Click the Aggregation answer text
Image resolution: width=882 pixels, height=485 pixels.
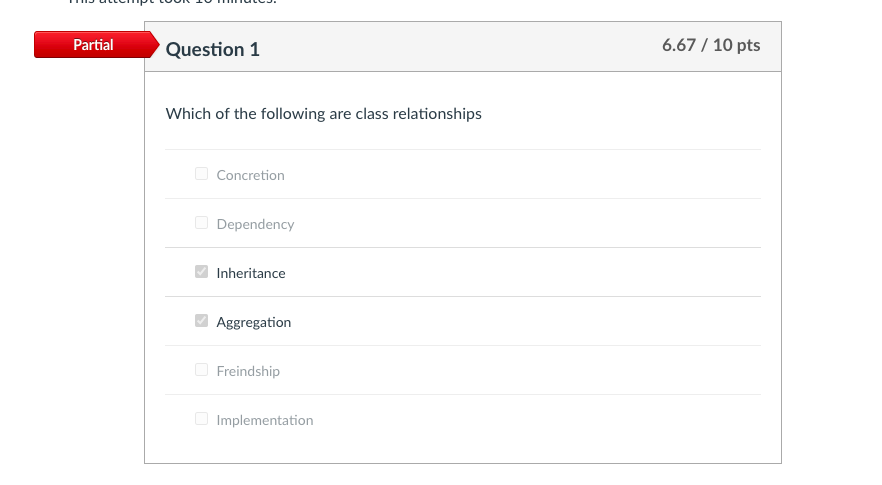[x=253, y=322]
